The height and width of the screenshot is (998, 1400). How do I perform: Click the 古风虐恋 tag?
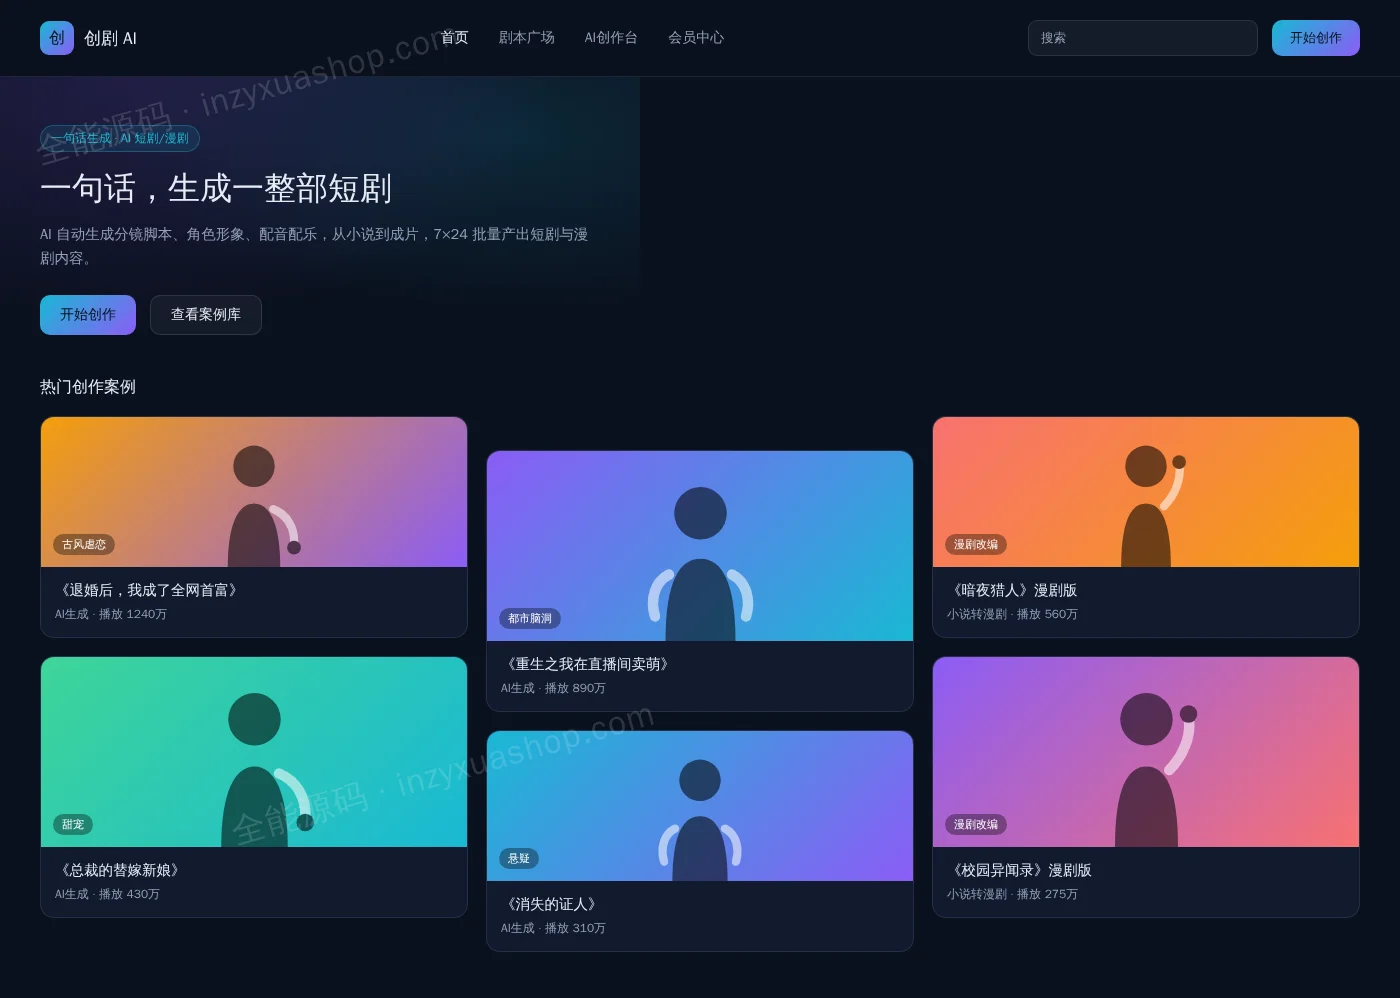click(x=84, y=545)
